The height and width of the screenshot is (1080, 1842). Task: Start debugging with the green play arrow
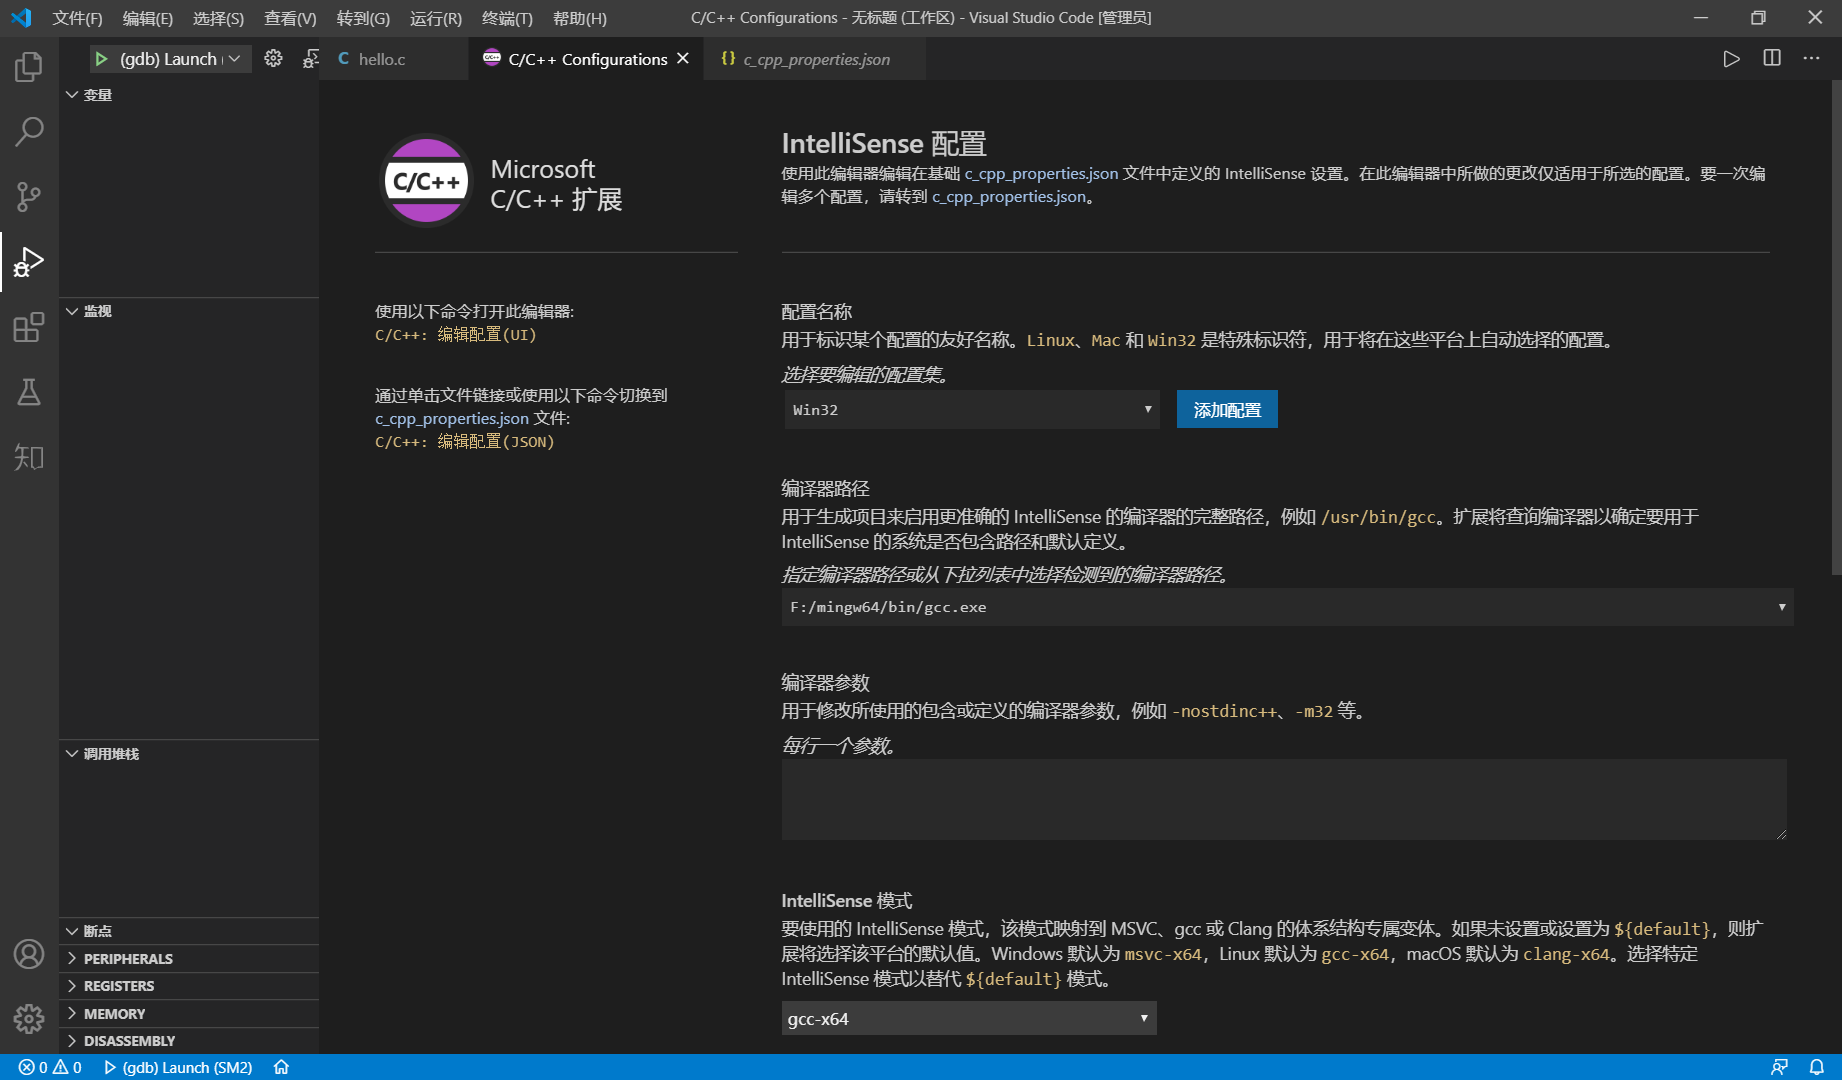(x=101, y=59)
